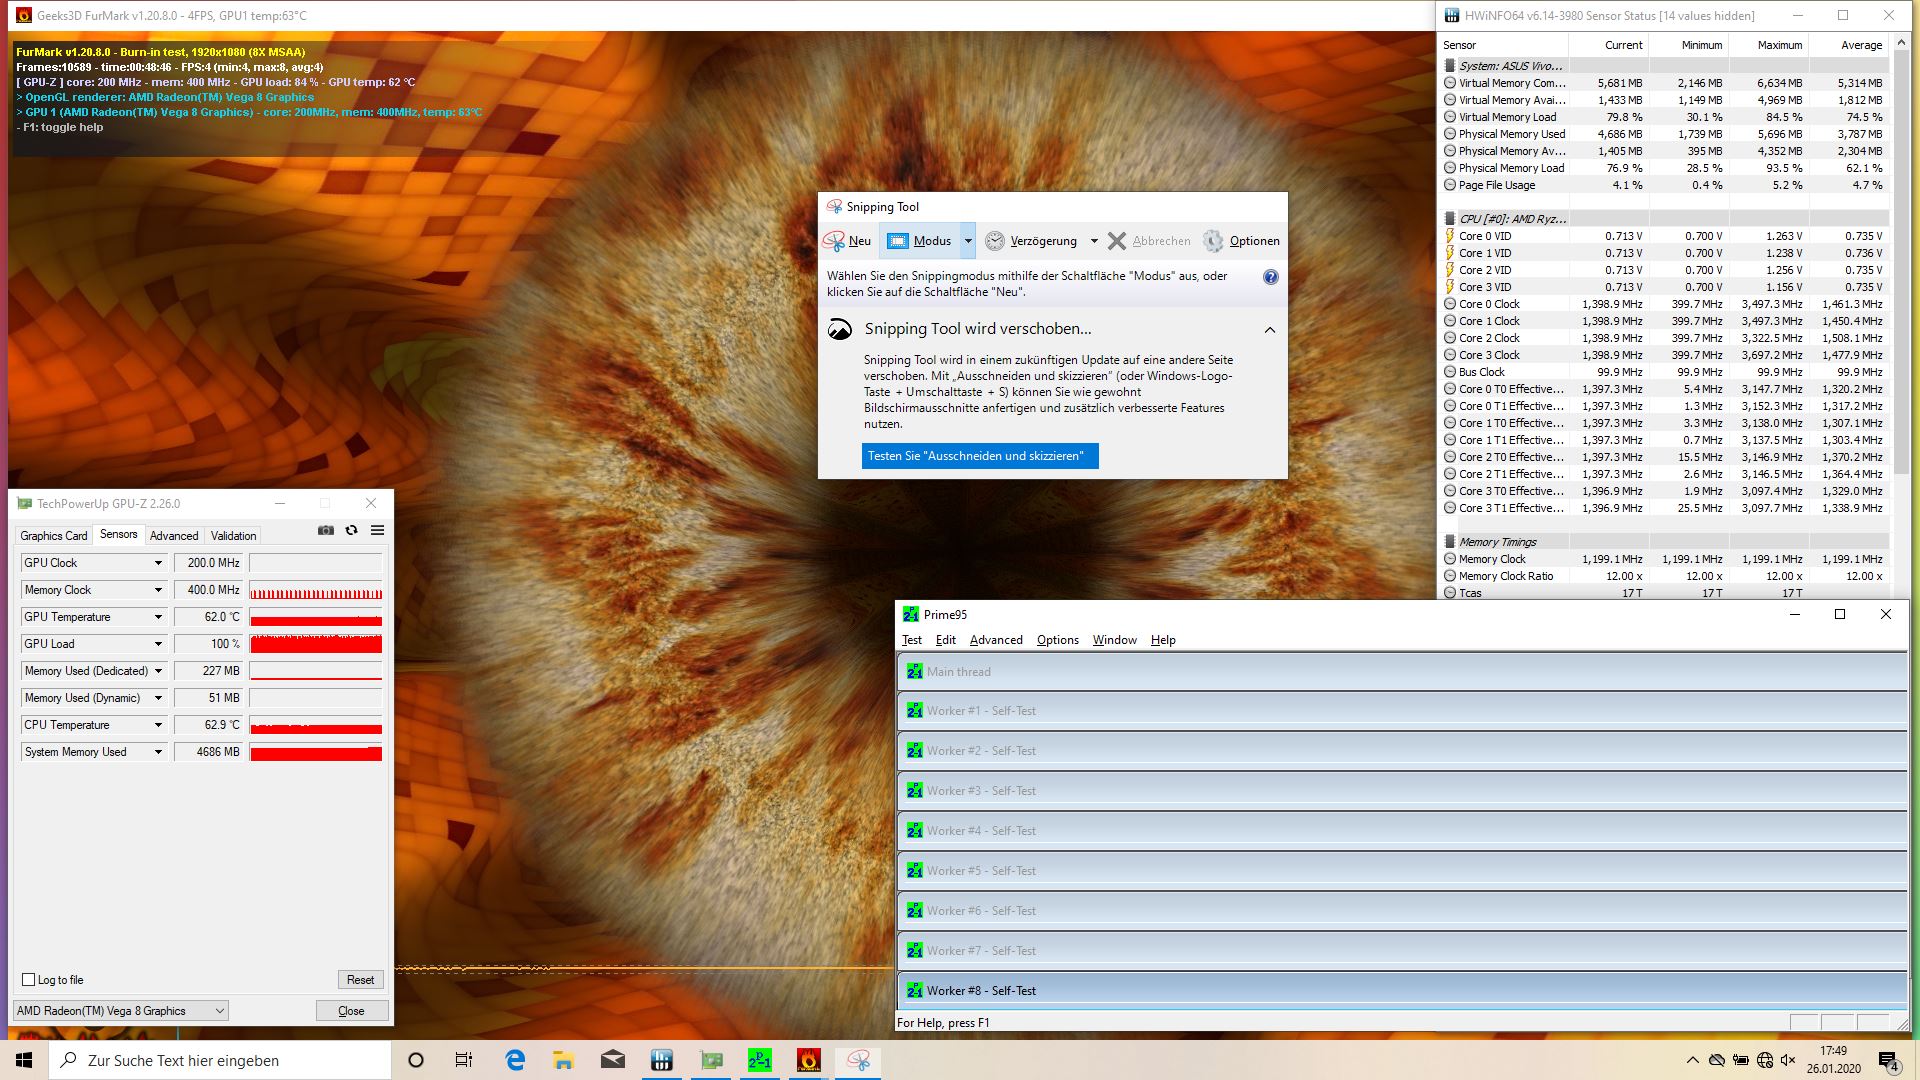Switch to GPU-Z taskbar icon
The image size is (1920, 1080).
click(711, 1060)
